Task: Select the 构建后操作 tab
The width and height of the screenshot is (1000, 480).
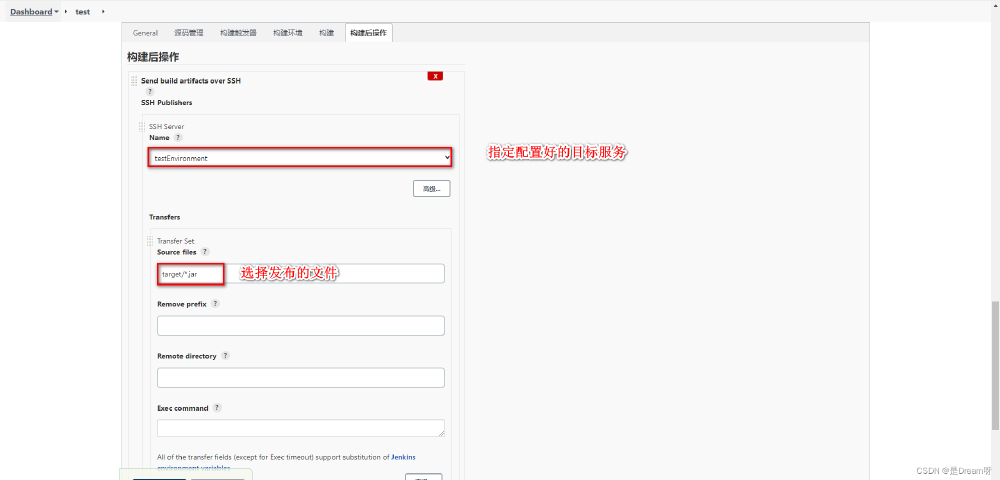Action: (369, 33)
